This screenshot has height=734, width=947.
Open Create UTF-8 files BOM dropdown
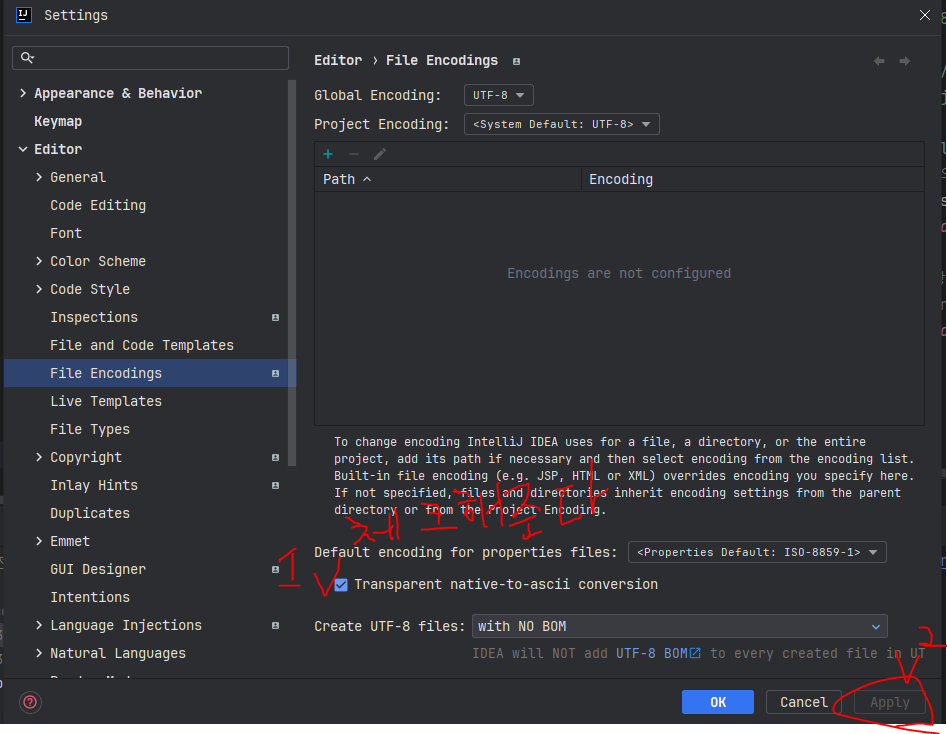[x=679, y=626]
